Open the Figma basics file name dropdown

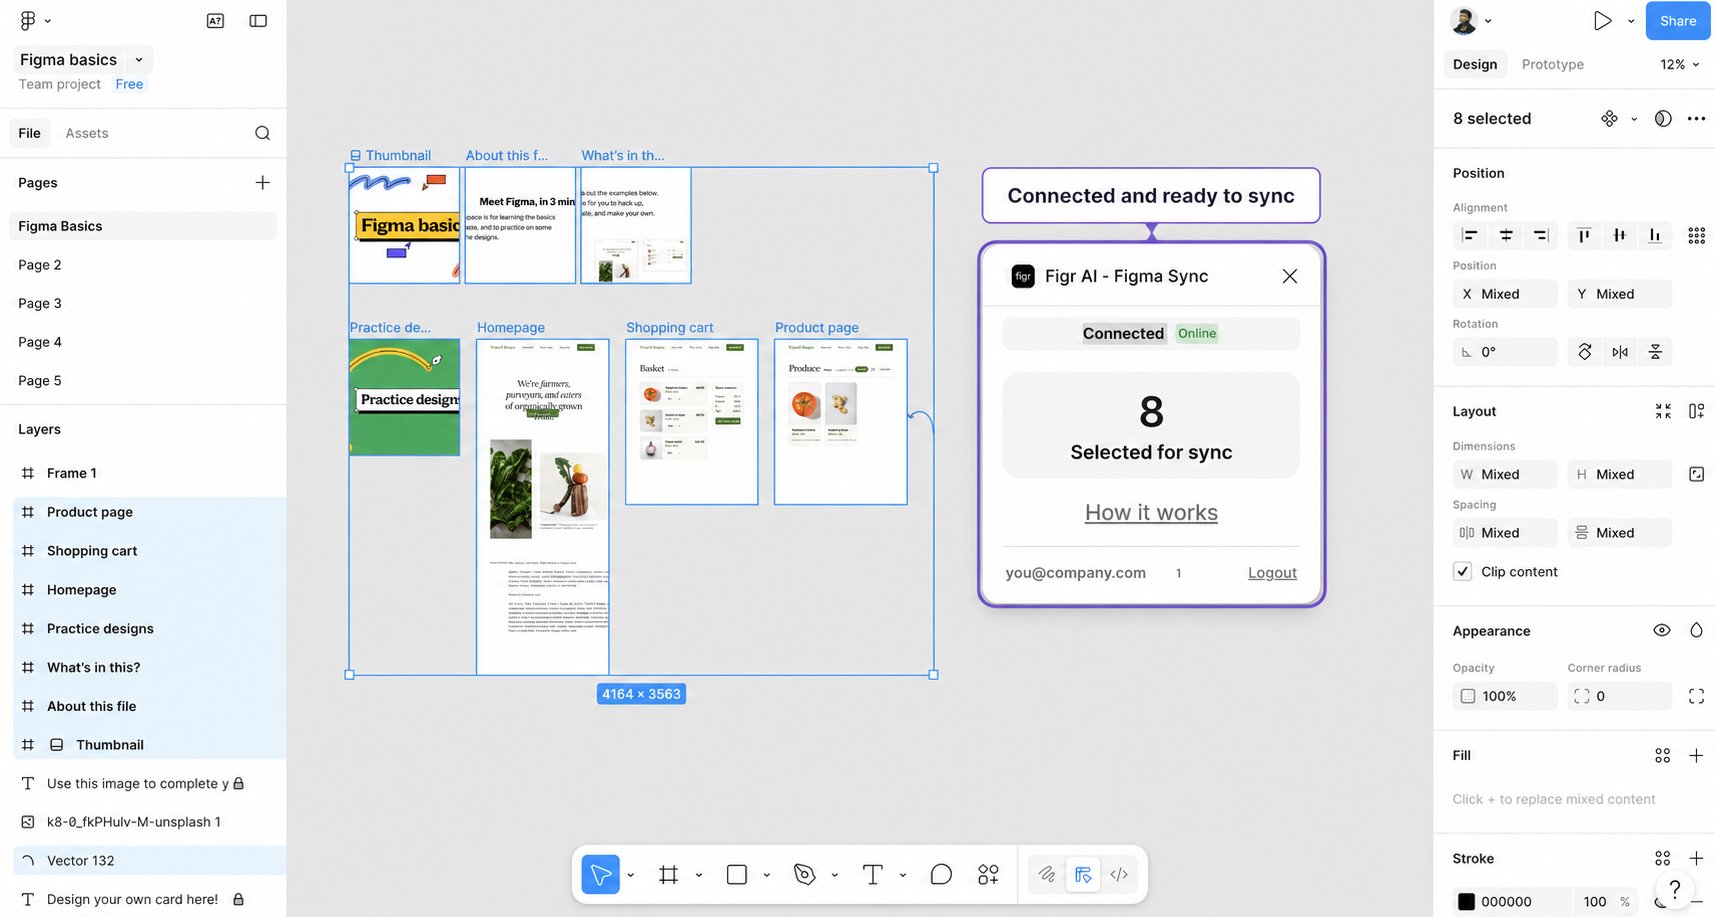tap(139, 60)
